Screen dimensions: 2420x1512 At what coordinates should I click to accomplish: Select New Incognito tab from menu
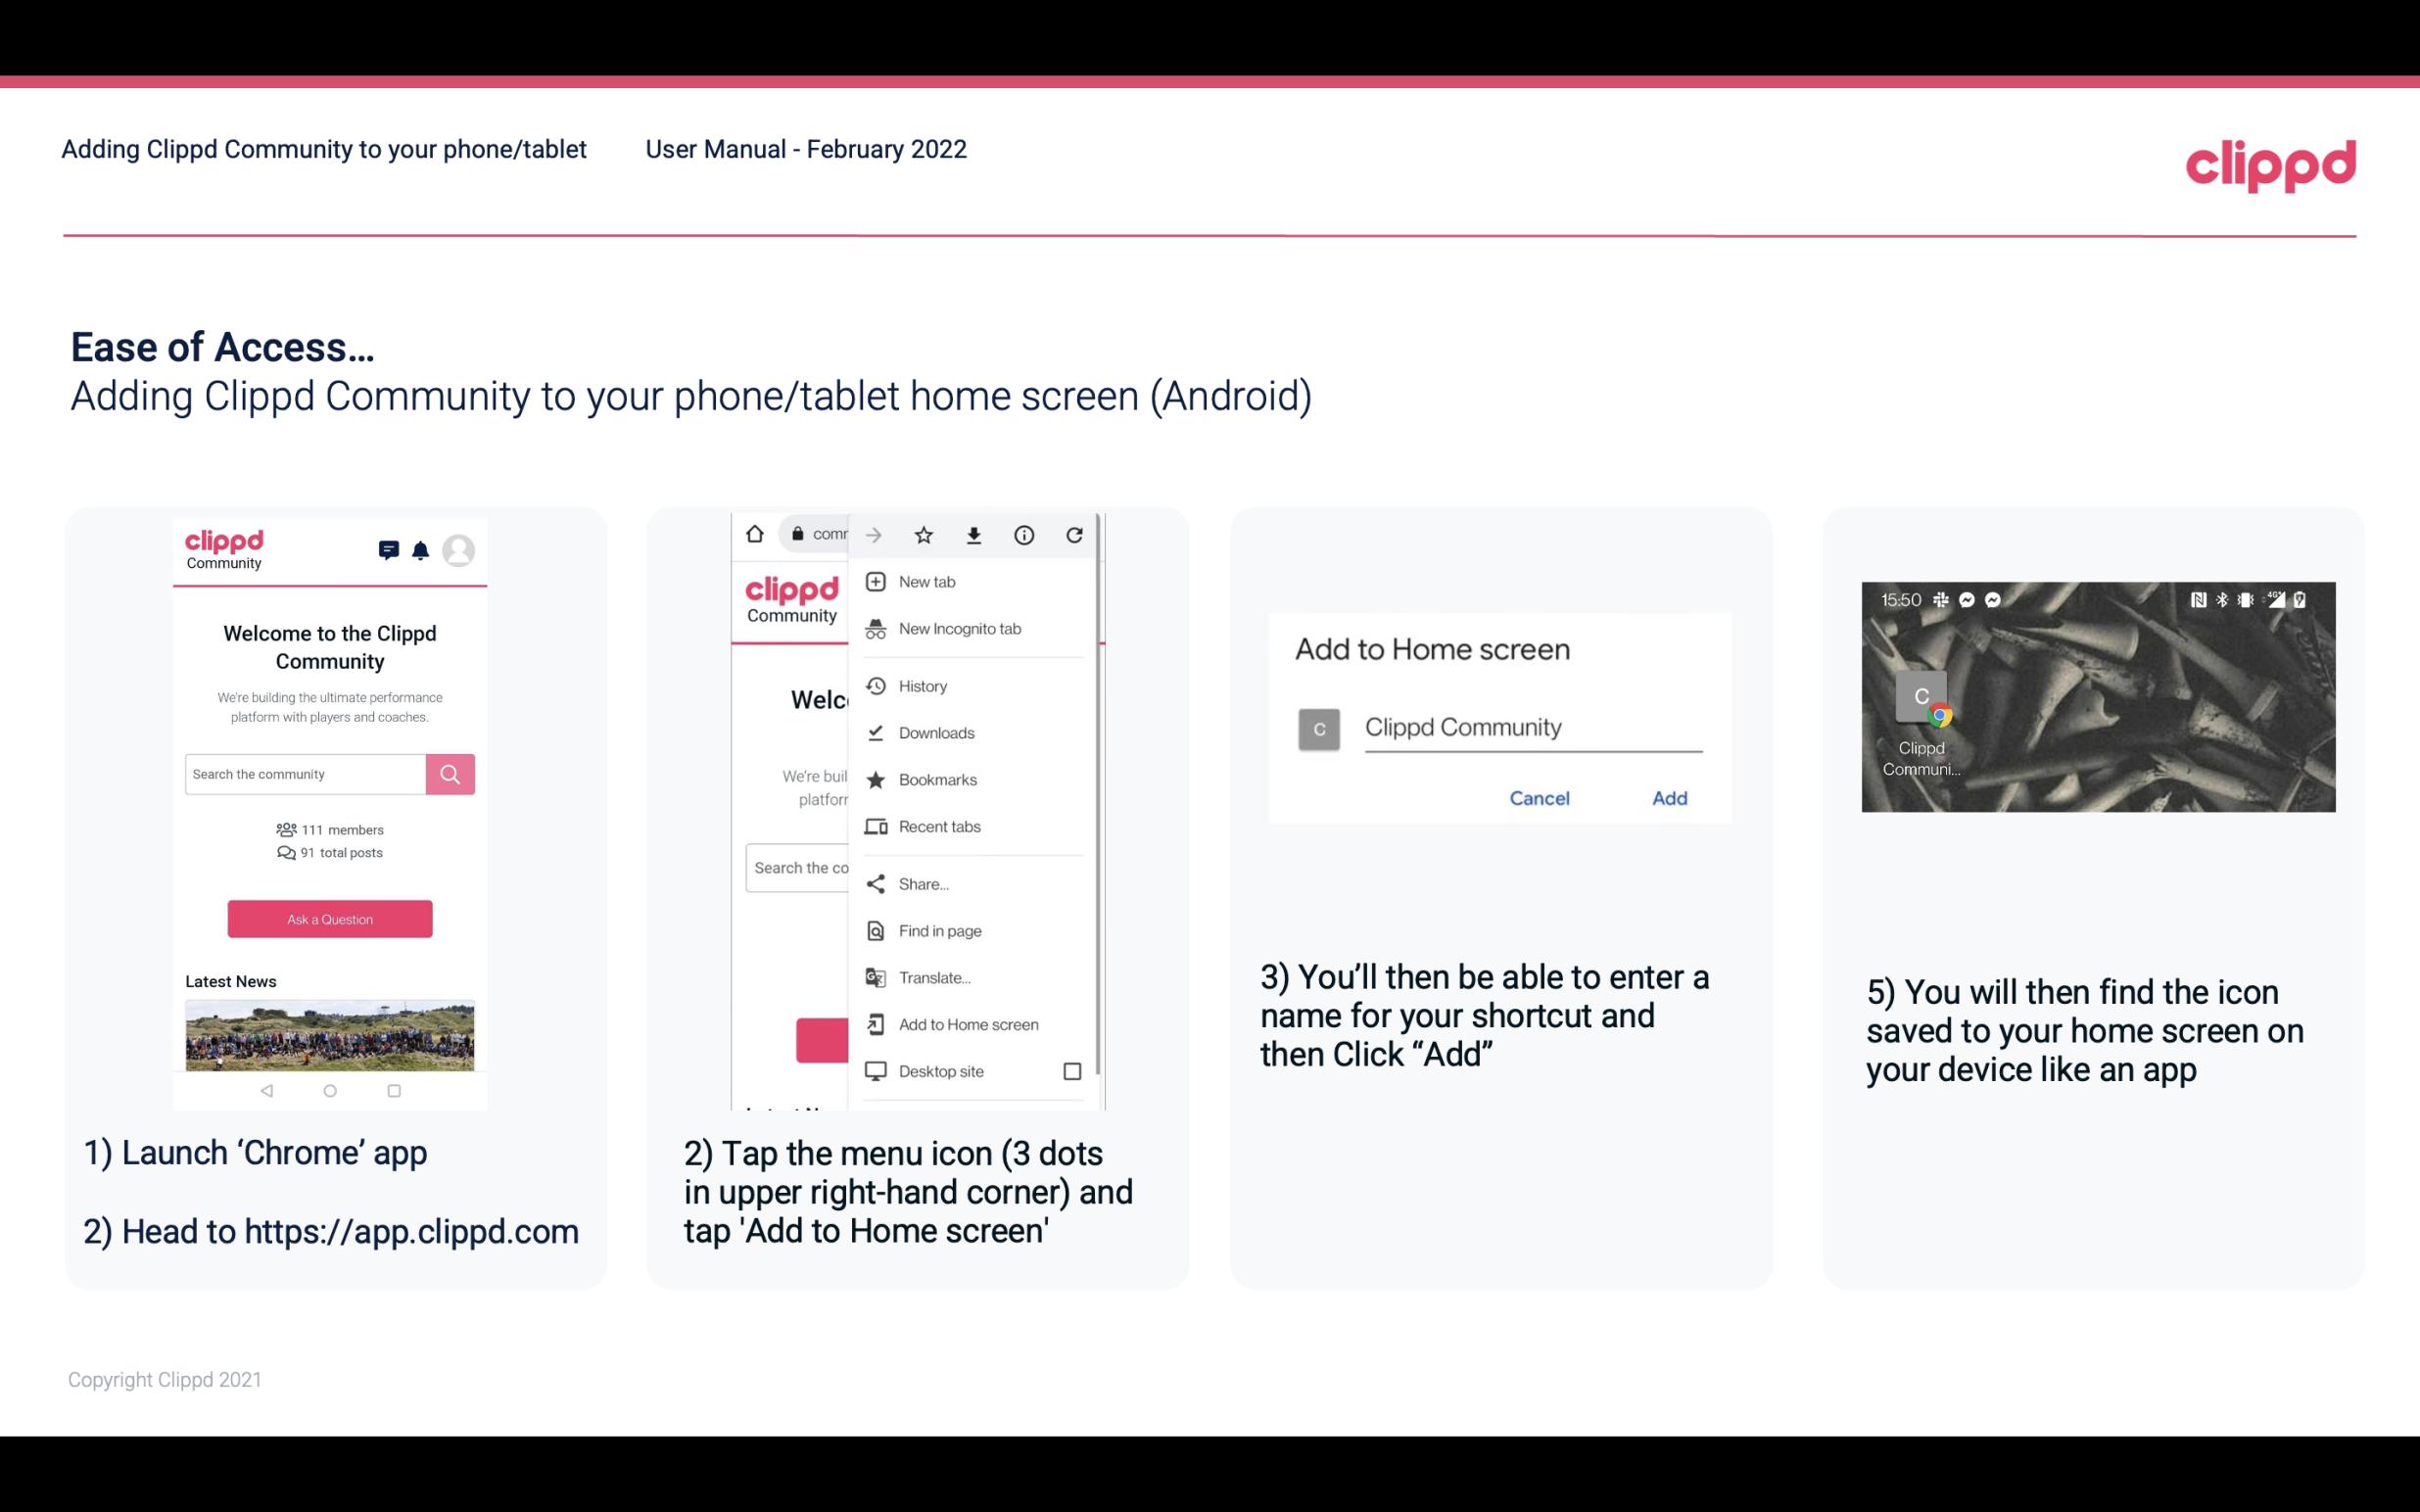pyautogui.click(x=962, y=629)
